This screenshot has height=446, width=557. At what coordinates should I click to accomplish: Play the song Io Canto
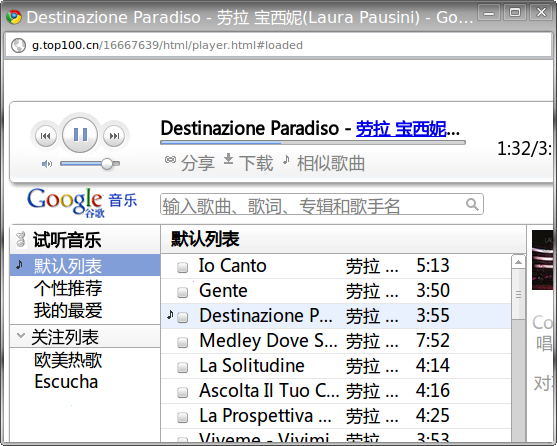233,266
